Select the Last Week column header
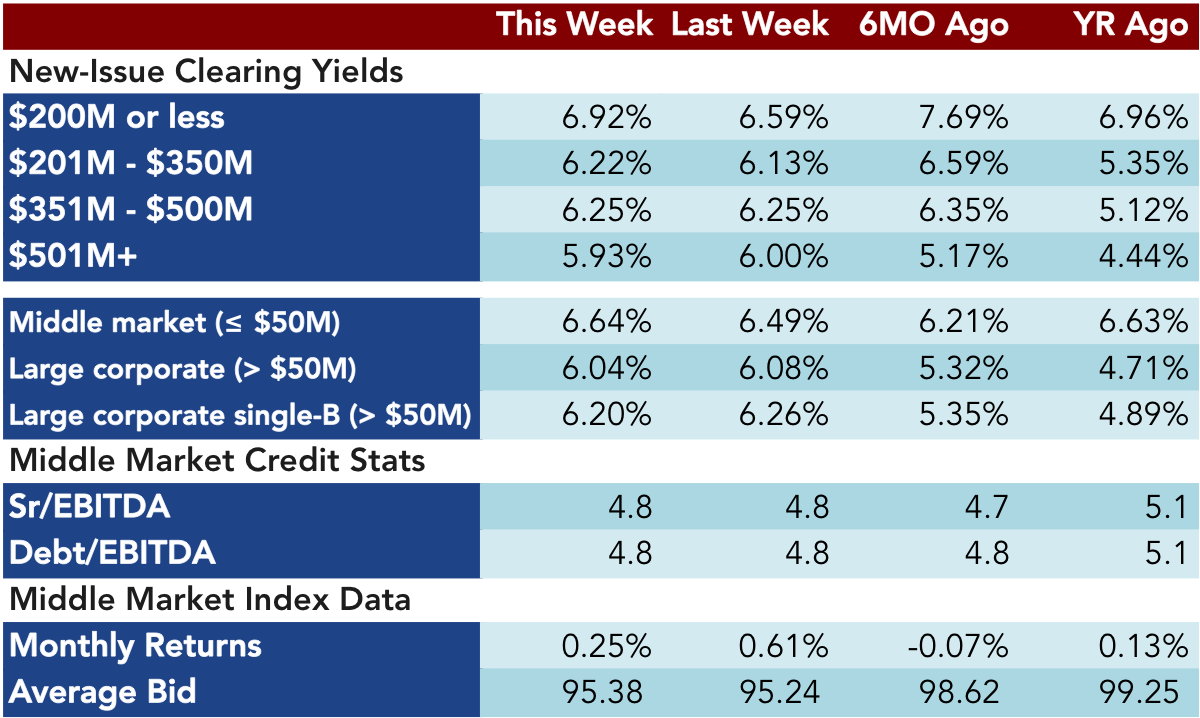Viewport: 1200px width, 718px height. 750,25
